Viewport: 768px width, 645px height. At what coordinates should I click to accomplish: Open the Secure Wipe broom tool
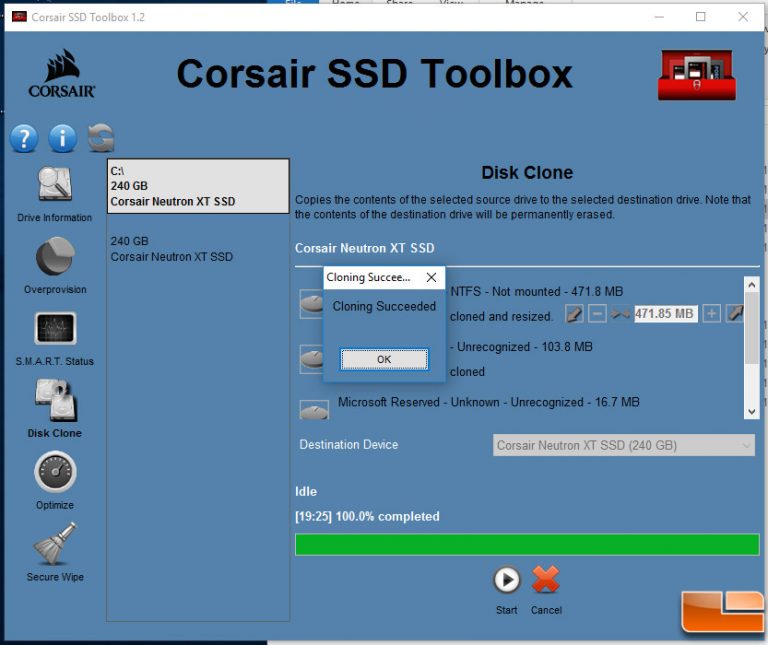pos(55,543)
